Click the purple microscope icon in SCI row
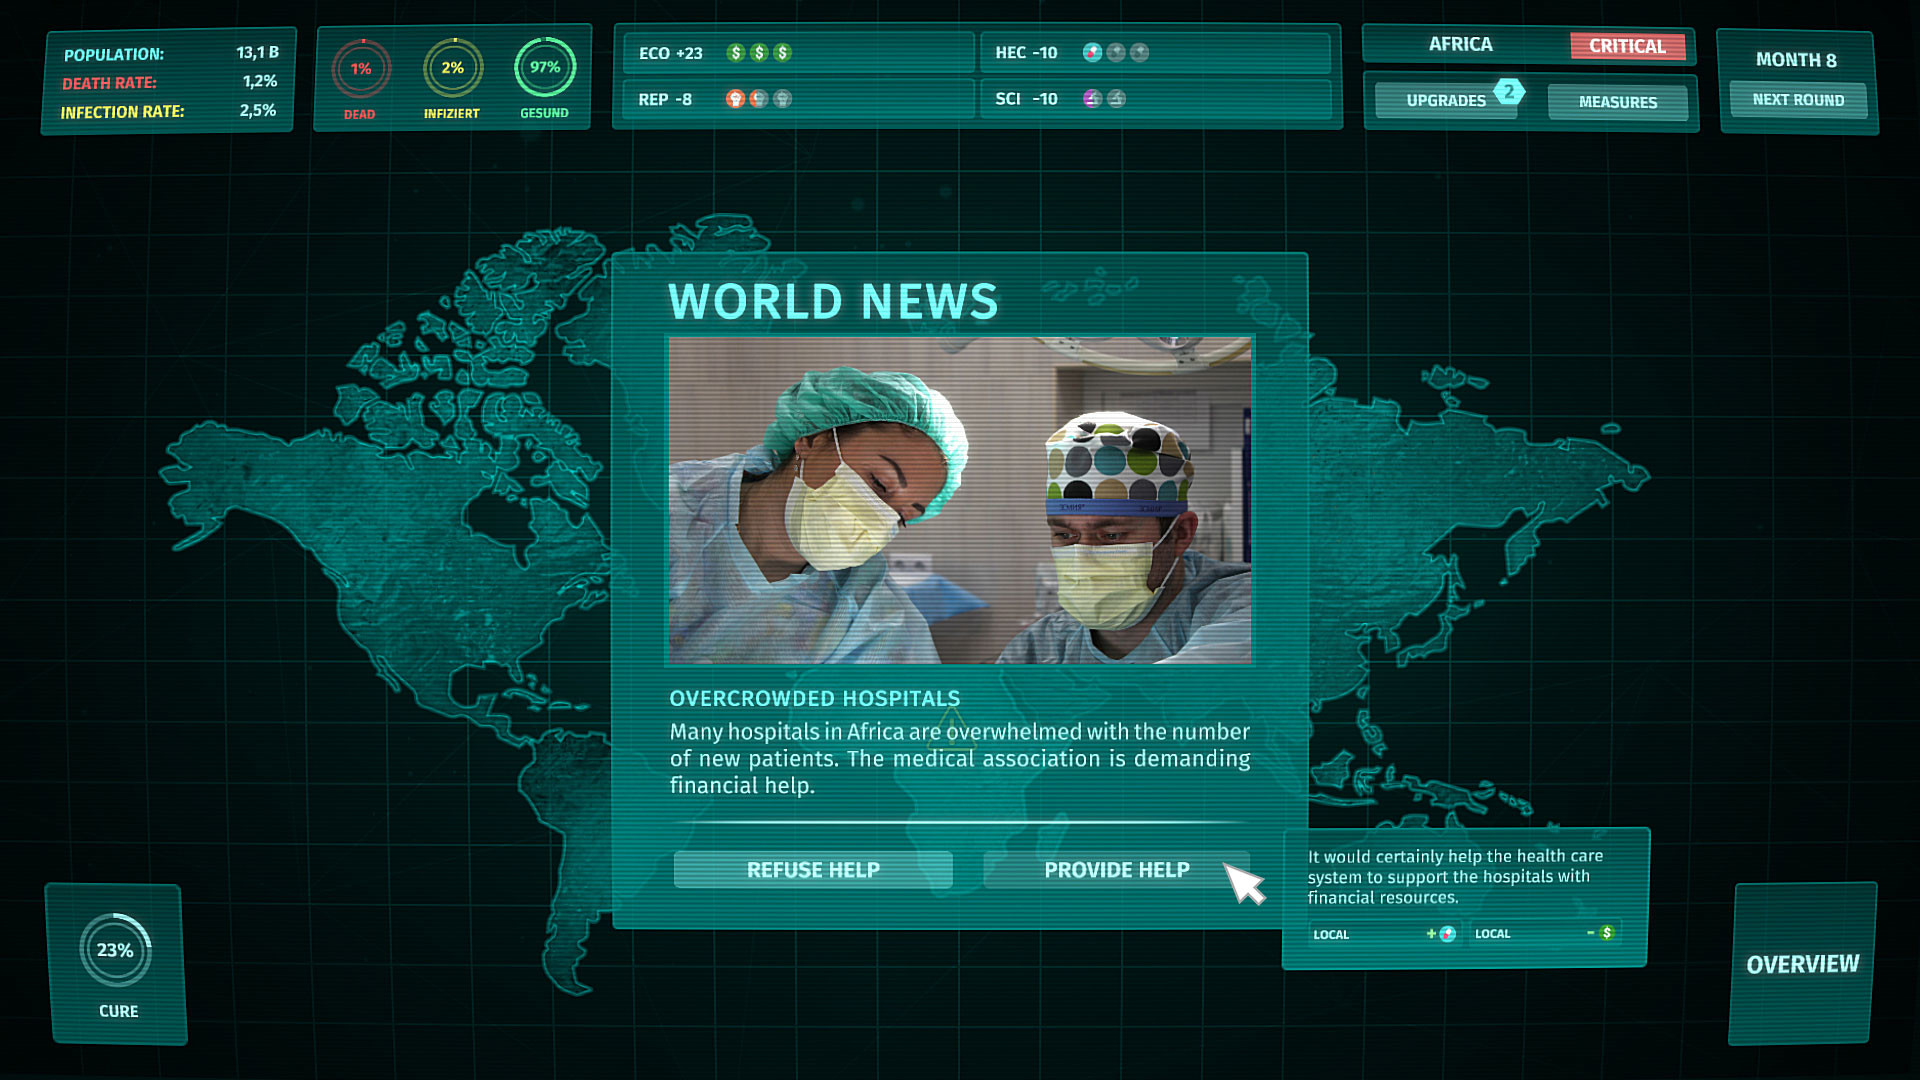 1092,99
